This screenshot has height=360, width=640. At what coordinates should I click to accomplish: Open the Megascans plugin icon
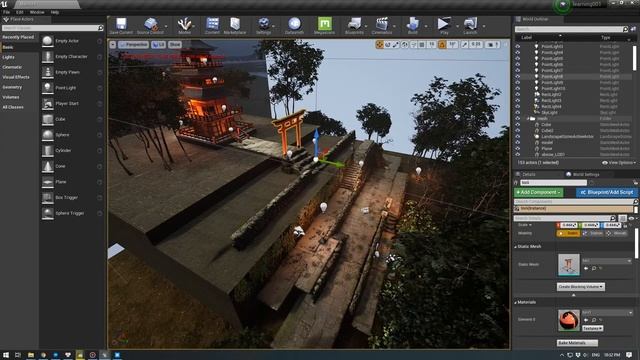point(324,24)
